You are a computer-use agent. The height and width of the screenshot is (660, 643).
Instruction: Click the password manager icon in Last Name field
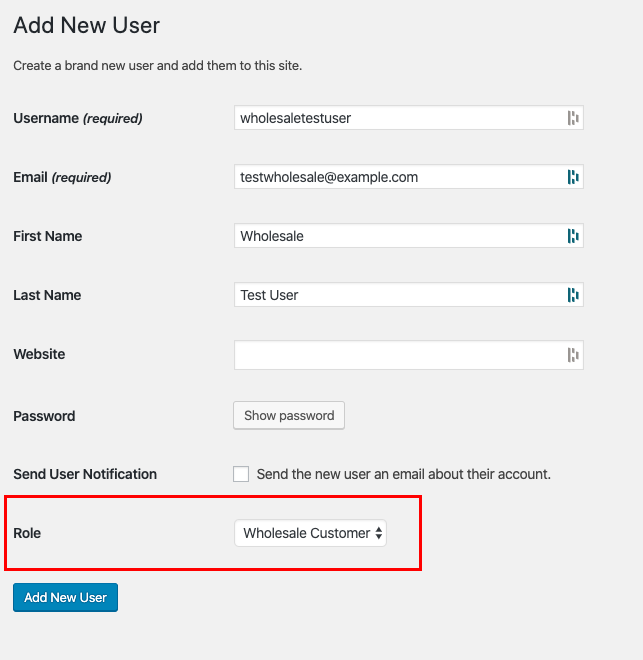tap(573, 295)
